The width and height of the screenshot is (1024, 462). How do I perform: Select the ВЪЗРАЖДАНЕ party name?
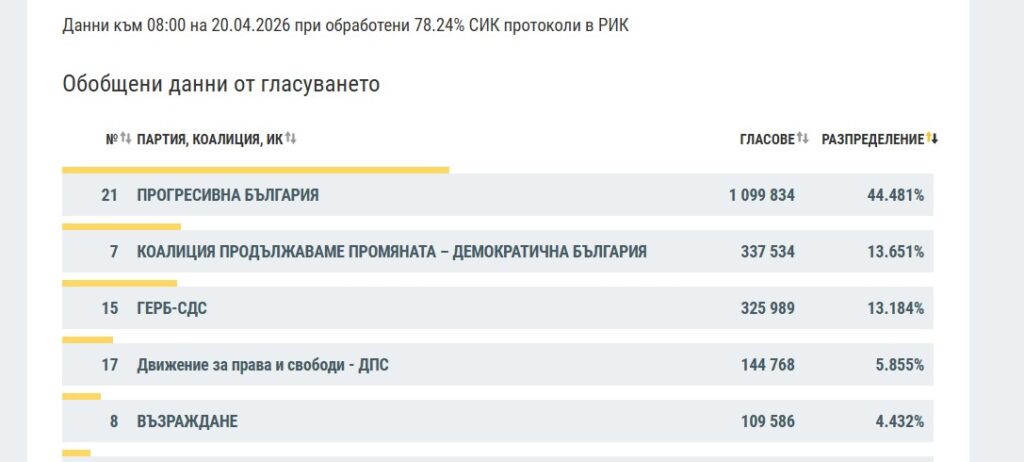point(187,421)
